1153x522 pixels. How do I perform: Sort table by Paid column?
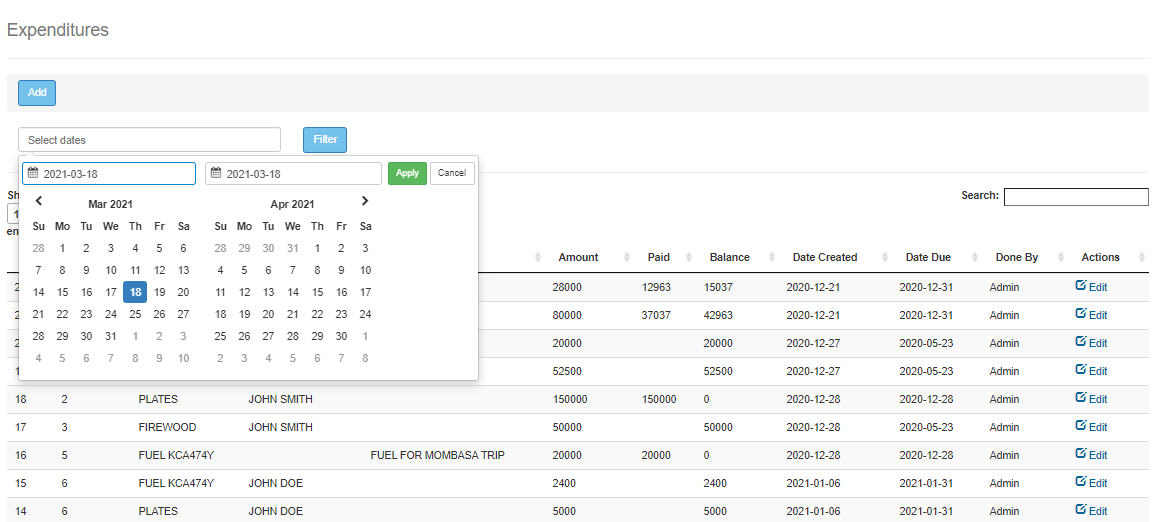658,258
